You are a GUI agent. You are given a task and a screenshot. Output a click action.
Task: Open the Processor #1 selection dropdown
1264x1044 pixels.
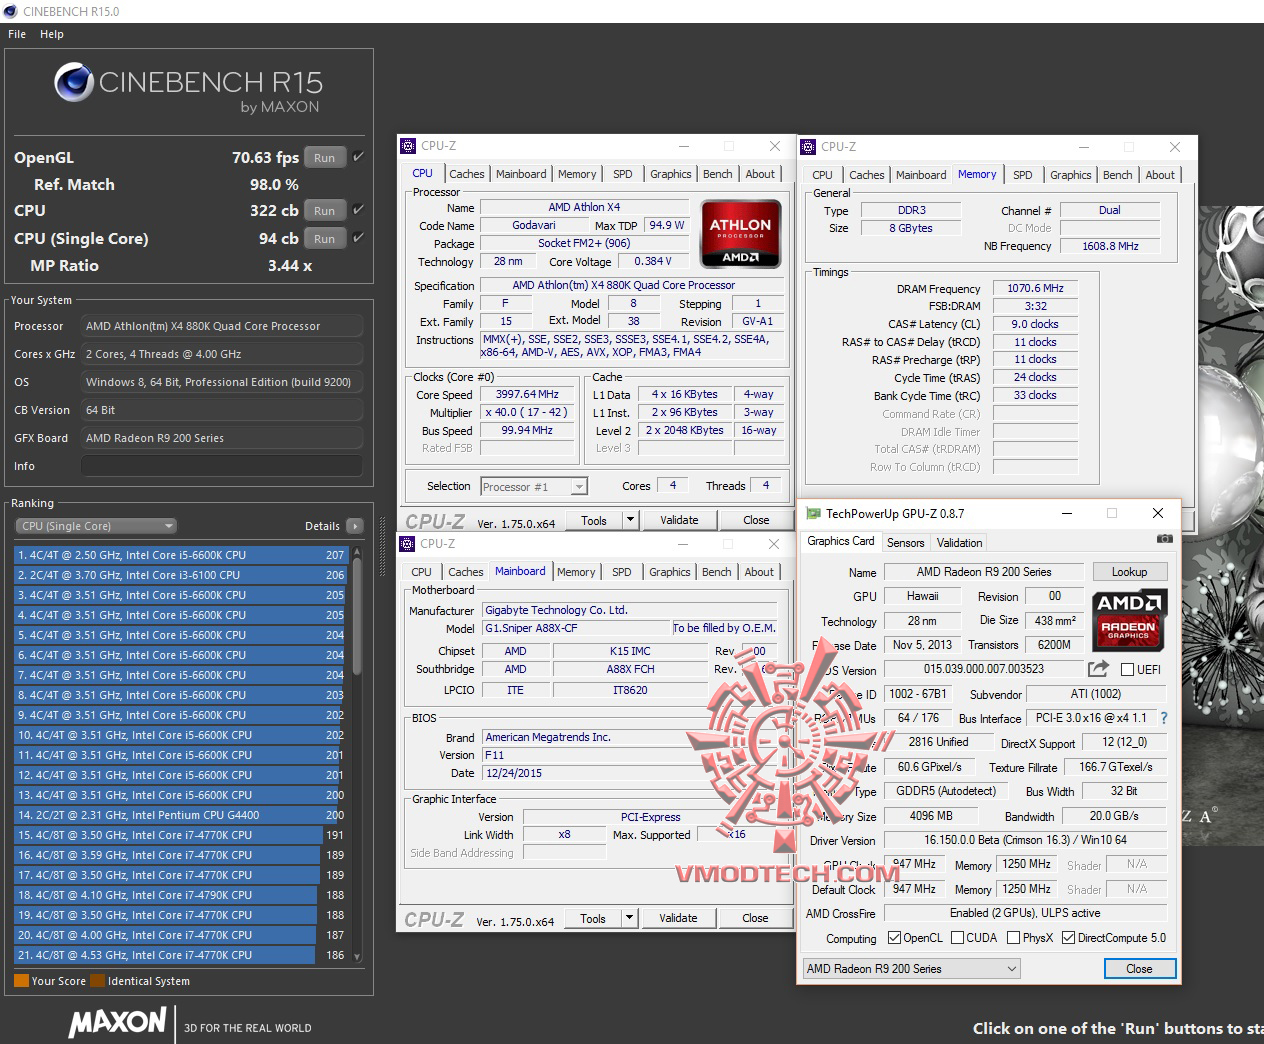[x=534, y=487]
